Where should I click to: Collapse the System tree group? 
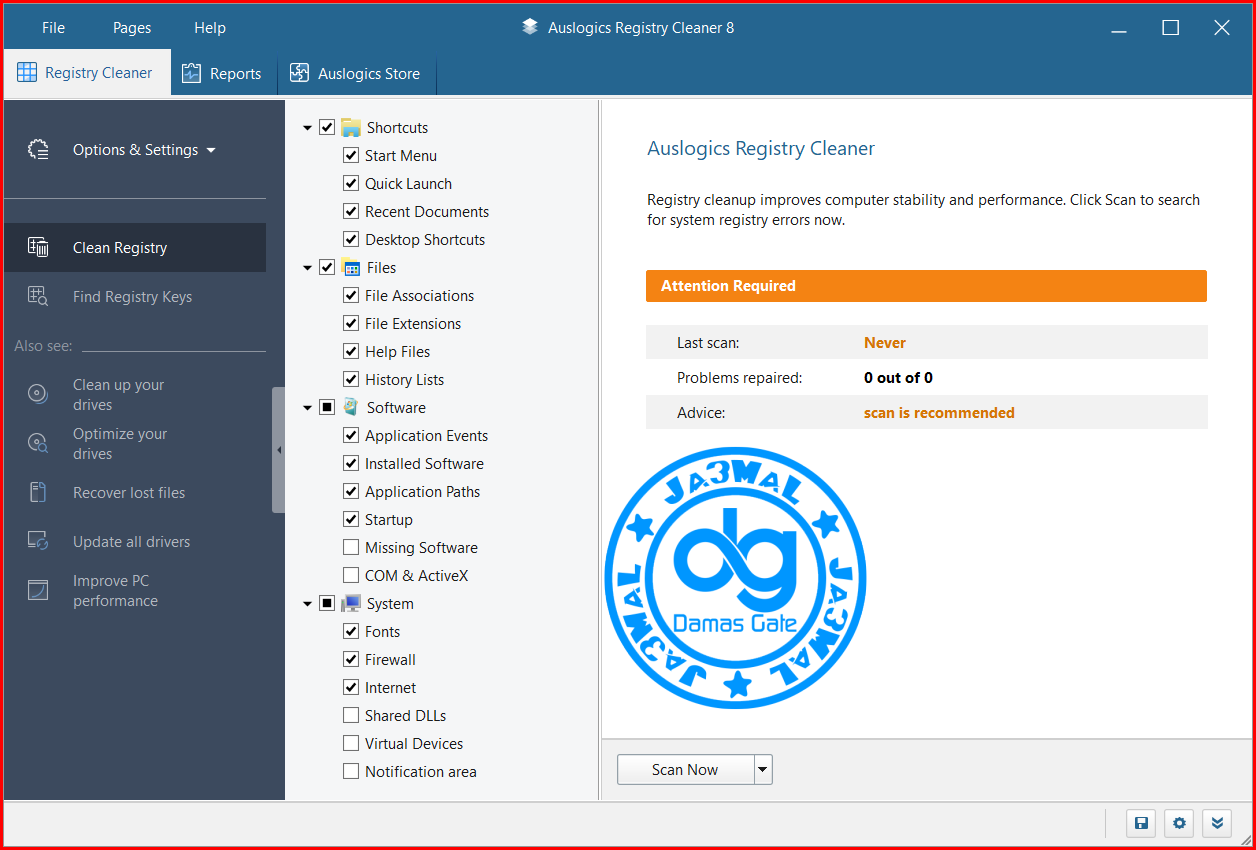[x=307, y=604]
